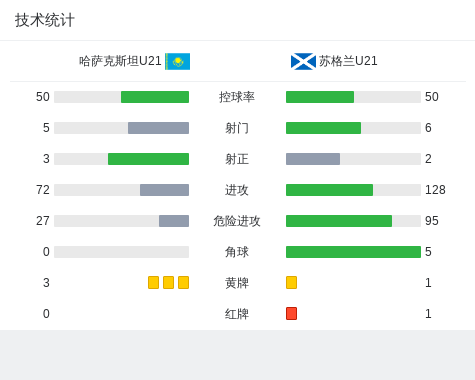
Task: Click Kazakhstan's empty corner kick bar
Action: pos(121,252)
